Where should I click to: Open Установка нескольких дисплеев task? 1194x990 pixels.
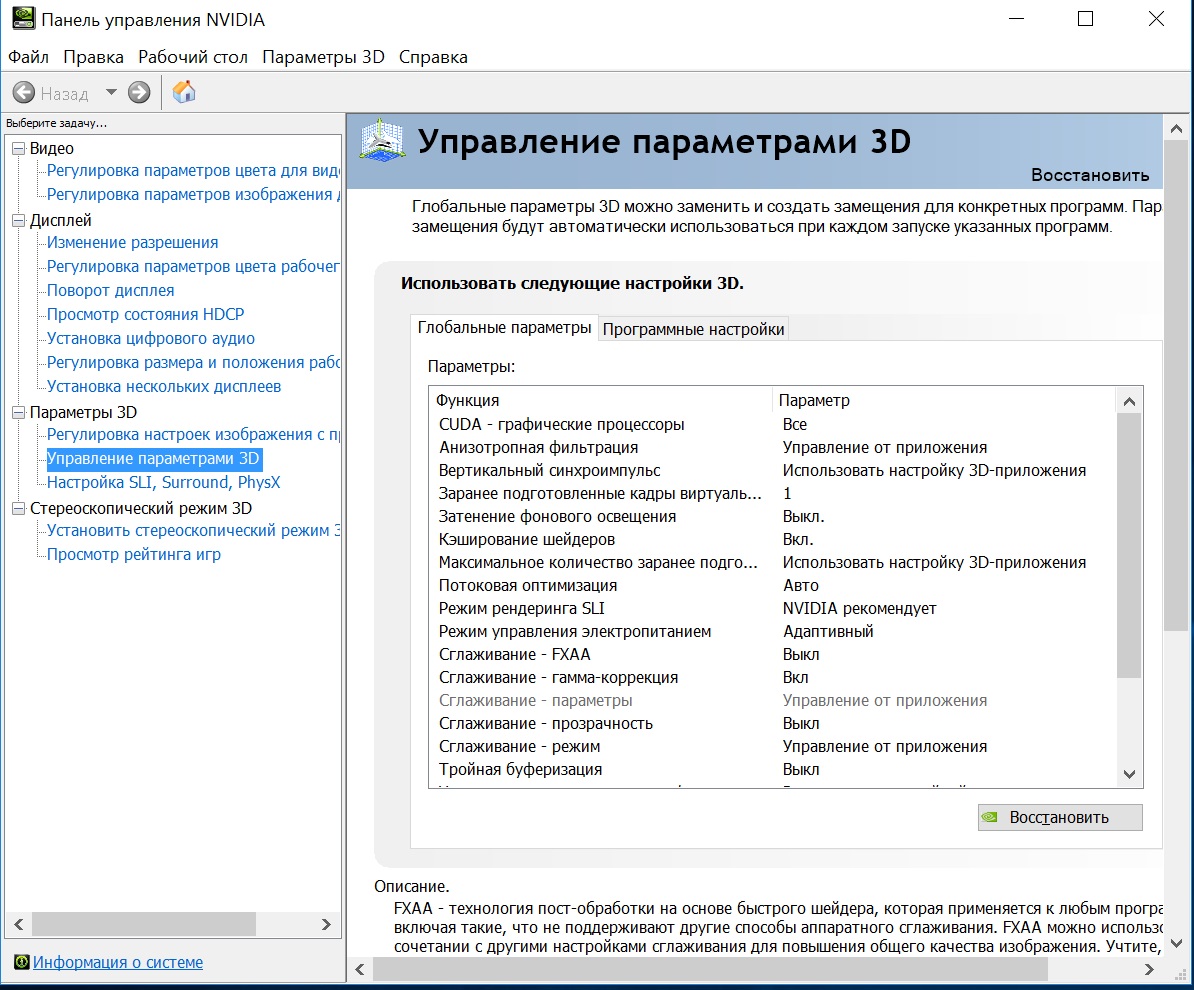(164, 387)
